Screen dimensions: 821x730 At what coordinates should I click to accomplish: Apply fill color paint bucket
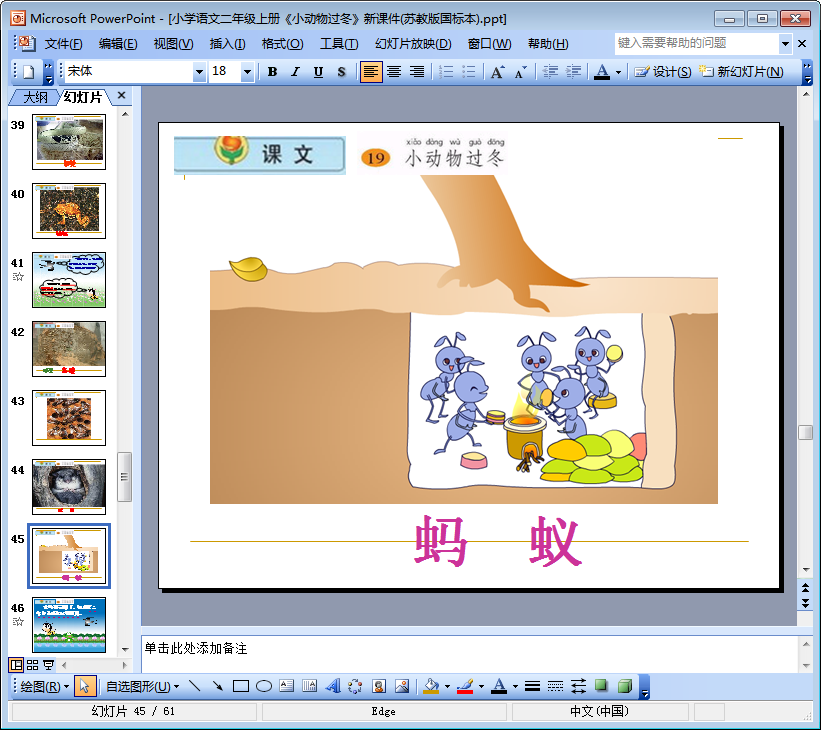[x=431, y=686]
